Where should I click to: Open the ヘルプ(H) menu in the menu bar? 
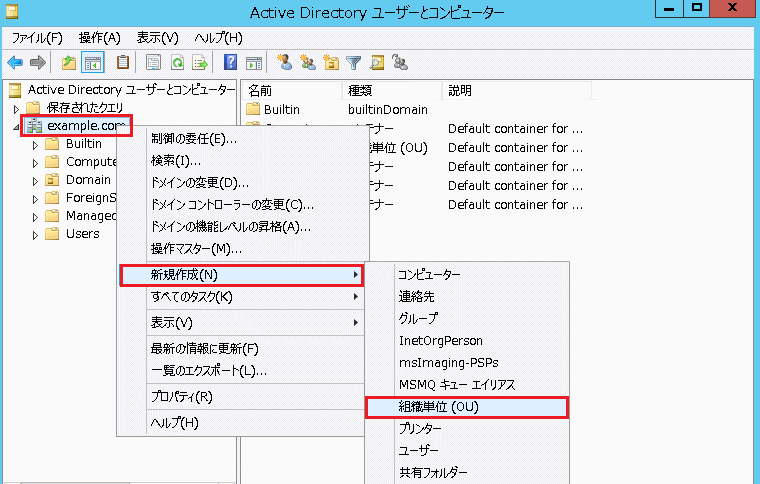[218, 37]
